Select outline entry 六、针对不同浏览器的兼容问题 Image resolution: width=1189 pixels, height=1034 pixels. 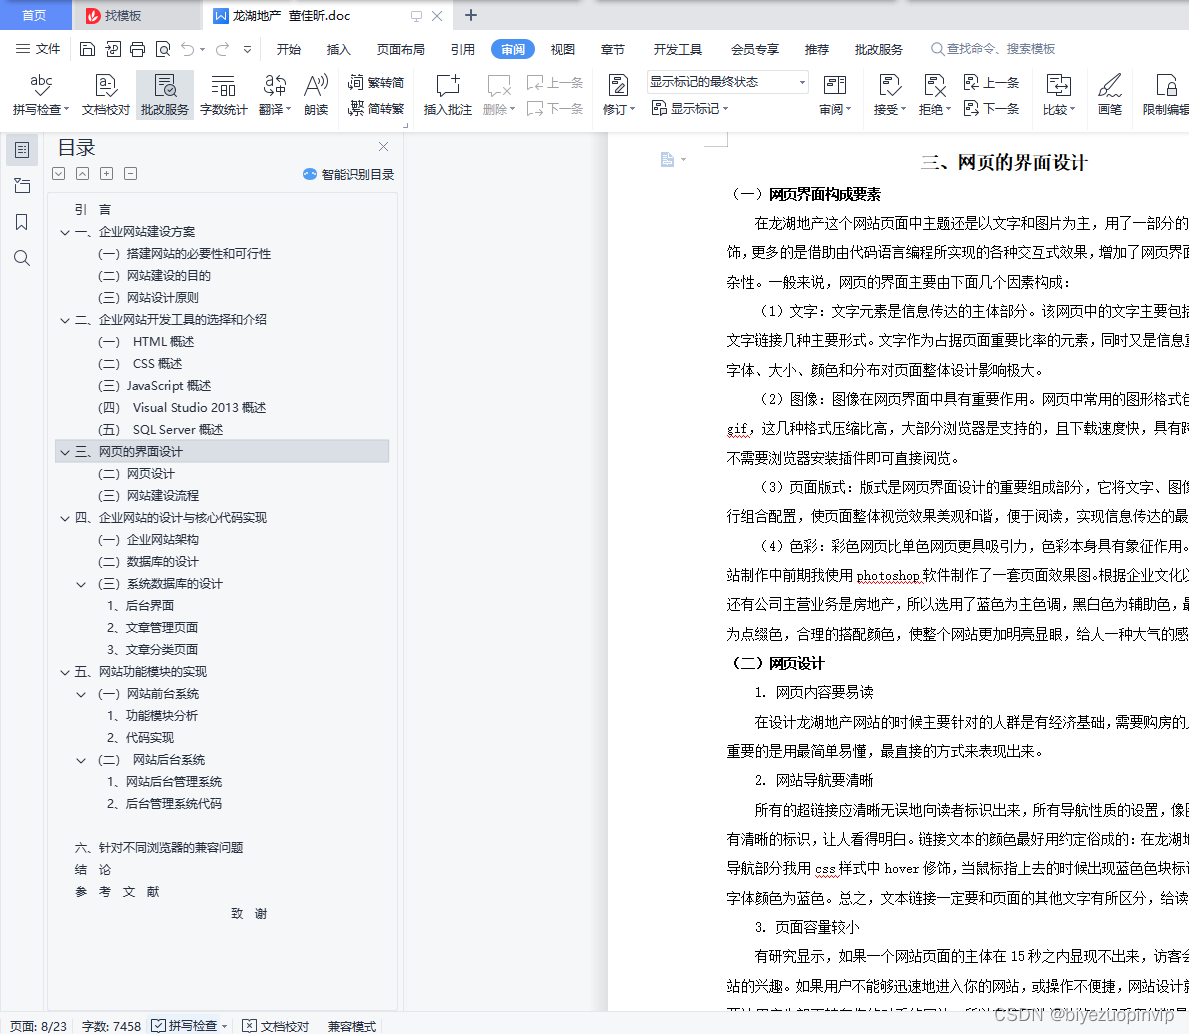point(159,848)
